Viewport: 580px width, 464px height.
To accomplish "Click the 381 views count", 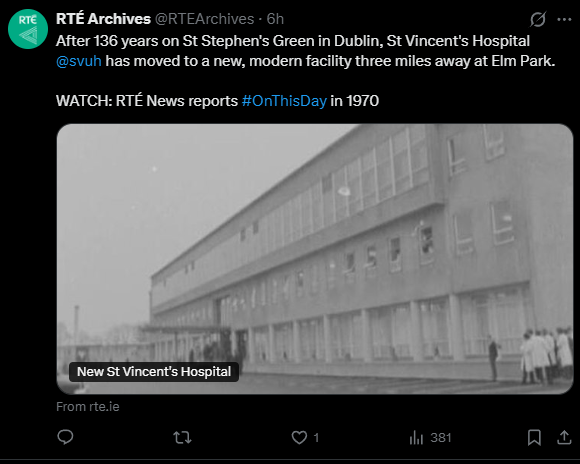I will (x=441, y=438).
